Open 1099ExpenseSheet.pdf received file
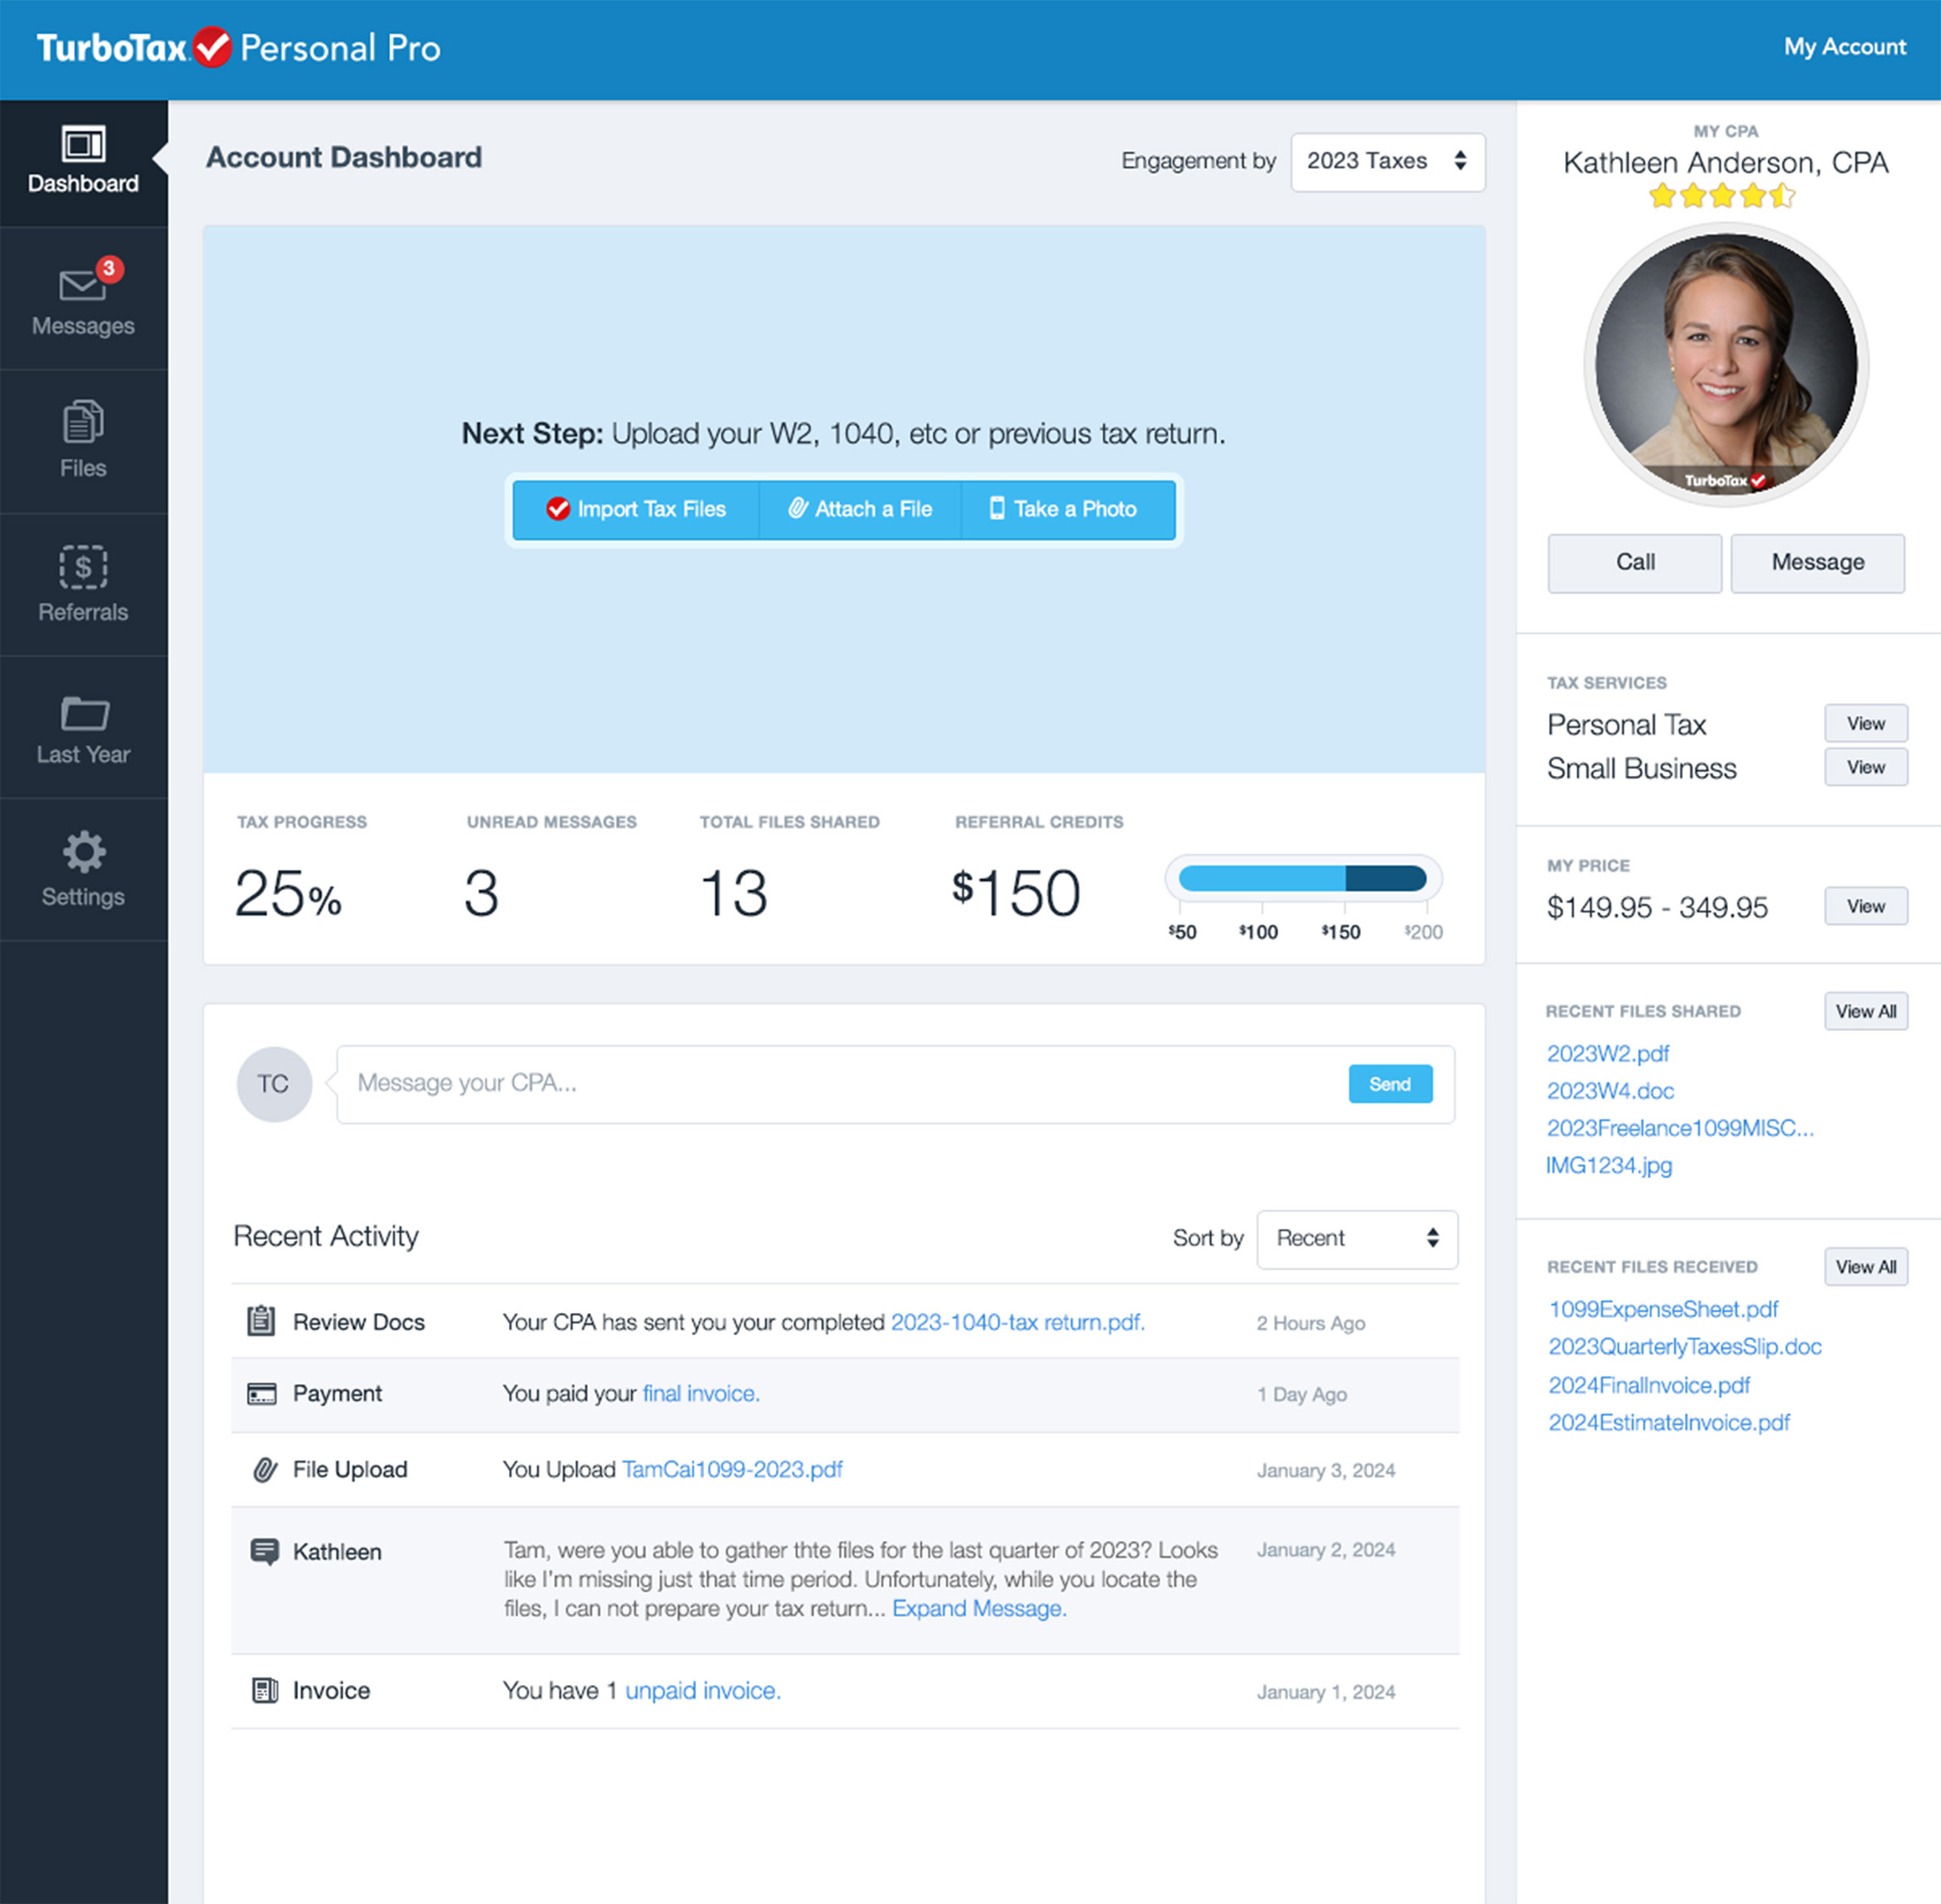This screenshot has height=1904, width=1941. coord(1663,1309)
